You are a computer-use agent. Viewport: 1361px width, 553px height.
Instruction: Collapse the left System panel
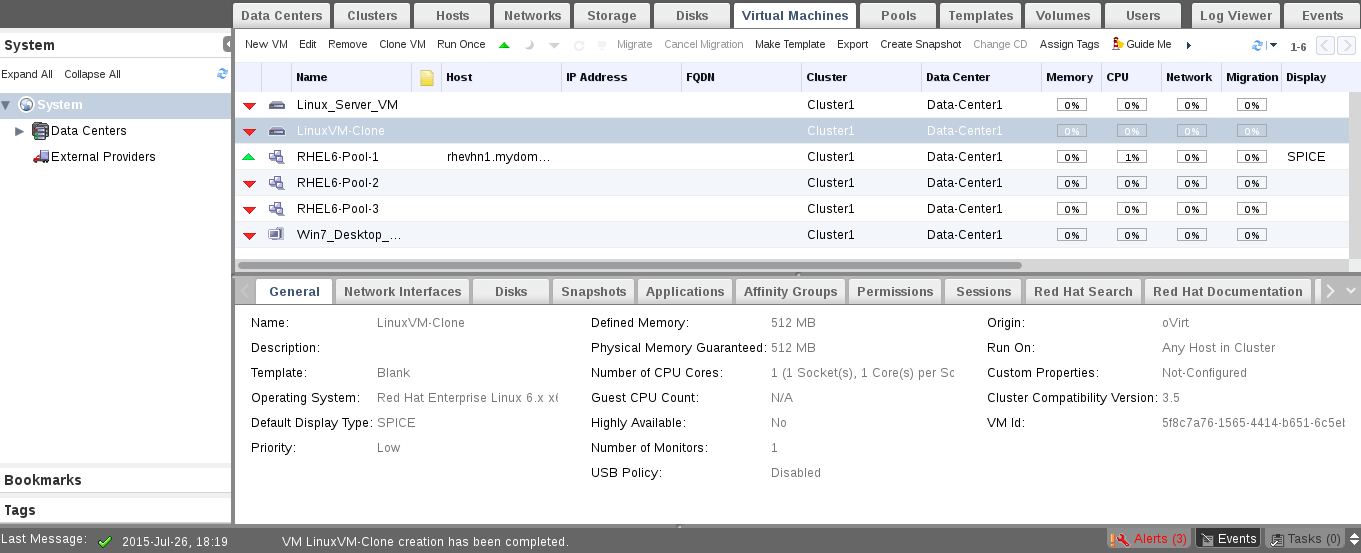coord(227,45)
